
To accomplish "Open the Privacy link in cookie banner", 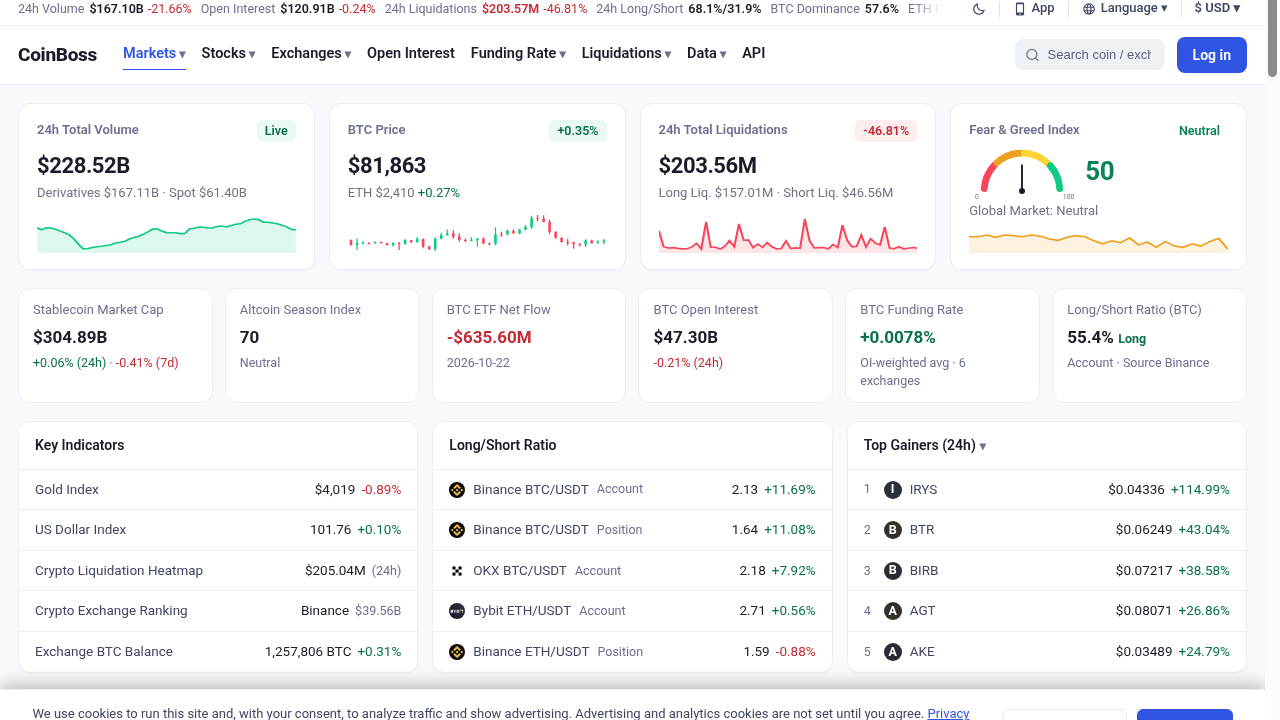I will 948,713.
